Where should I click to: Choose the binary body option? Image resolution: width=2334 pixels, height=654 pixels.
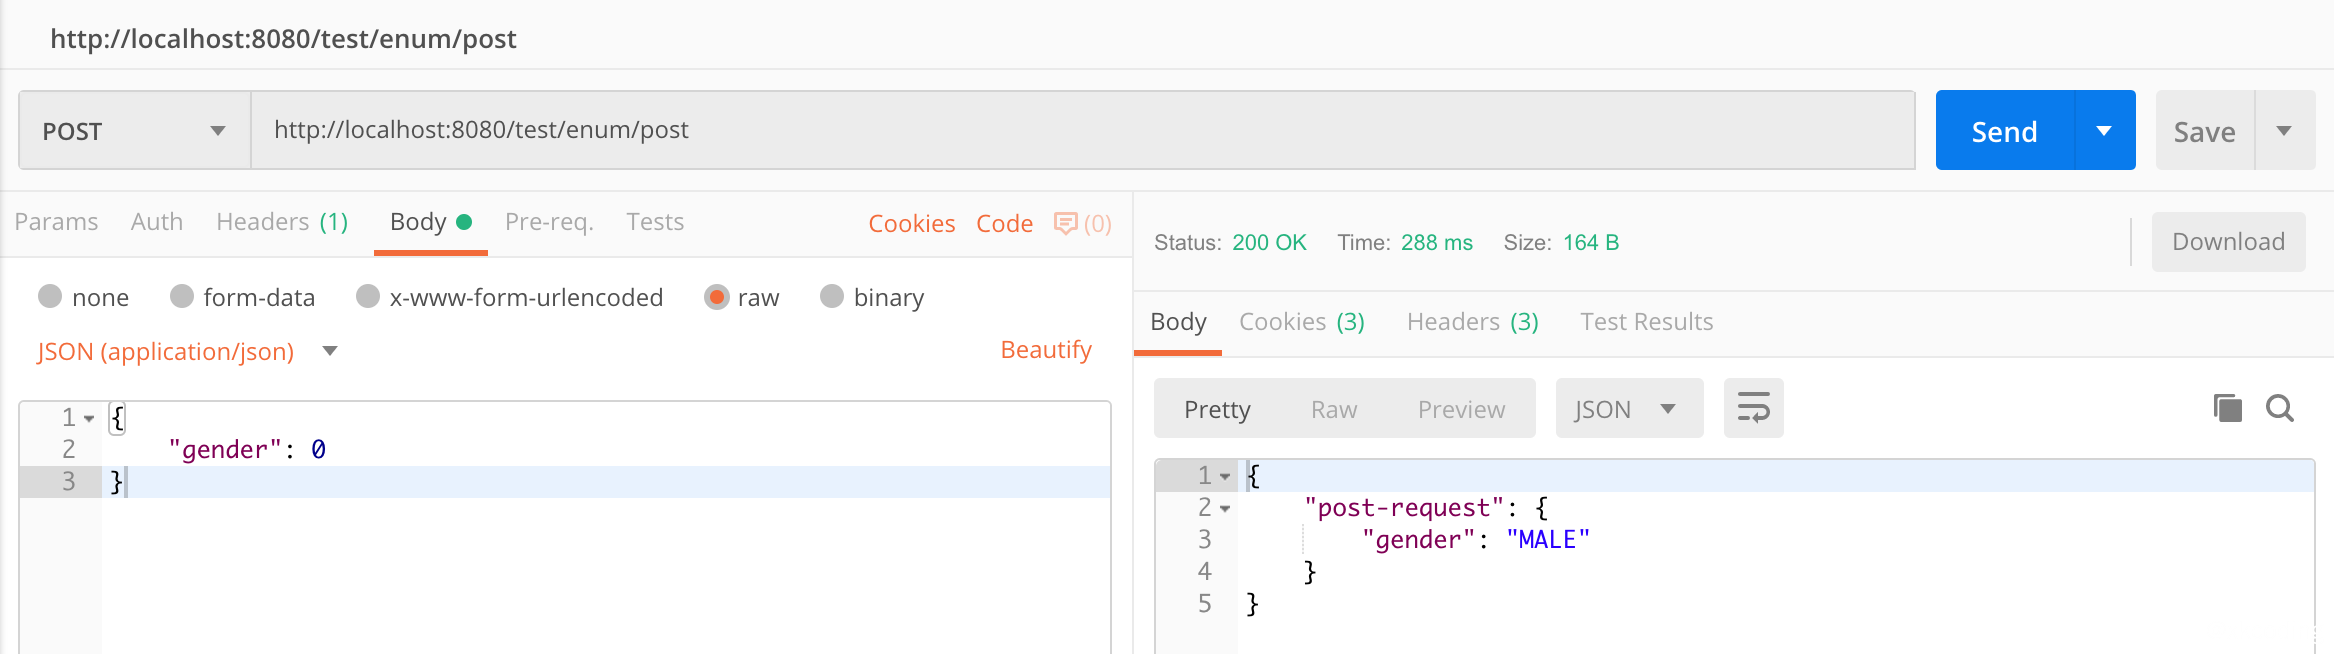coord(832,296)
